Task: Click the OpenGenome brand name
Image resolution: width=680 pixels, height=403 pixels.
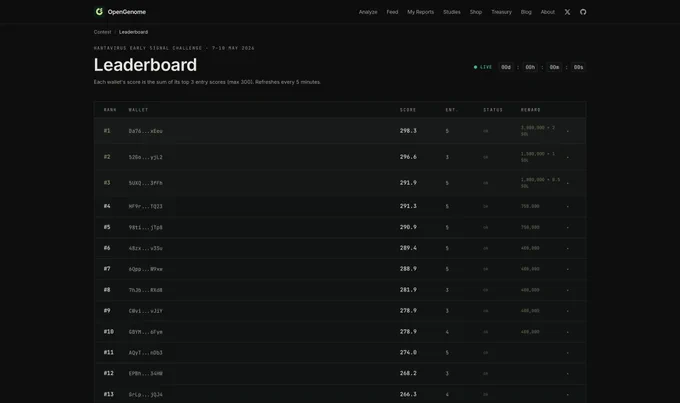Action: pyautogui.click(x=127, y=12)
